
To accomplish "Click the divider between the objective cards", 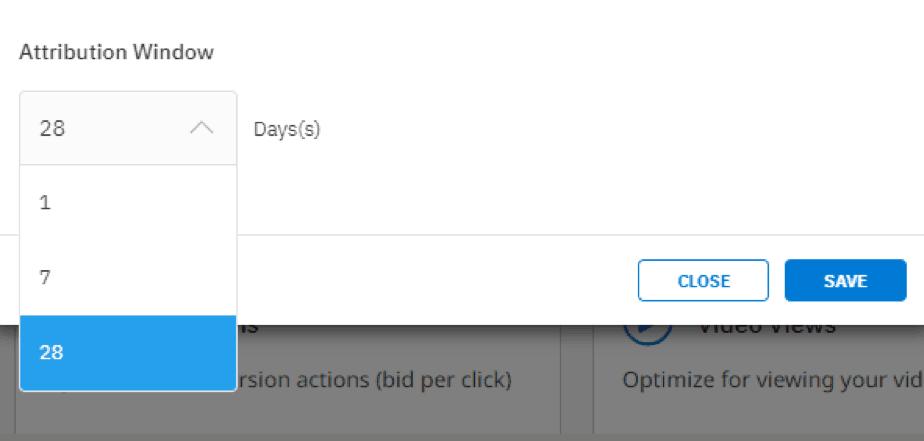I will pos(577,379).
